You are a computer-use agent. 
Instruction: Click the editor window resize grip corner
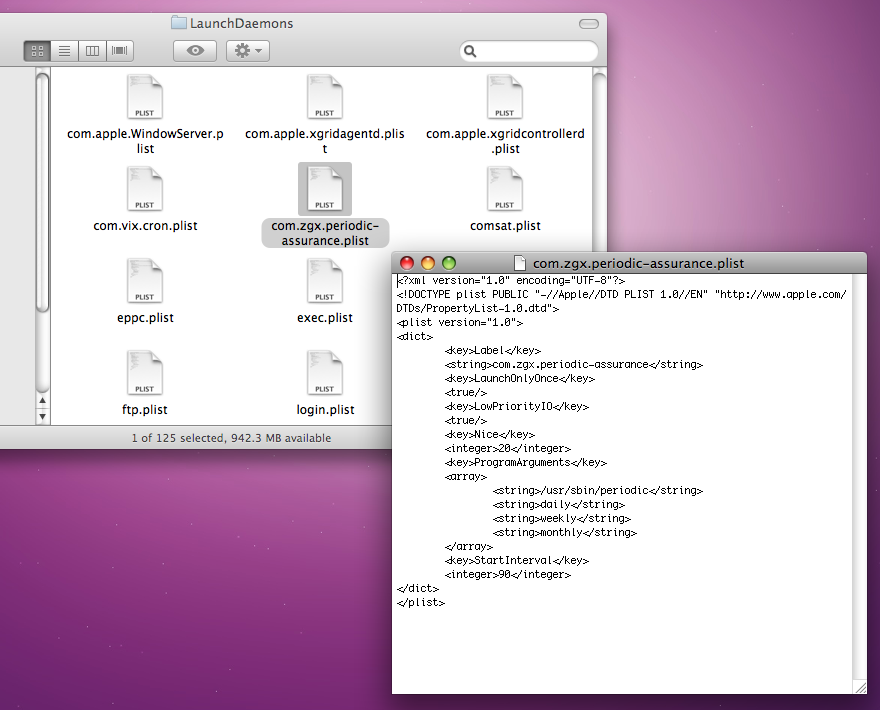(860, 688)
